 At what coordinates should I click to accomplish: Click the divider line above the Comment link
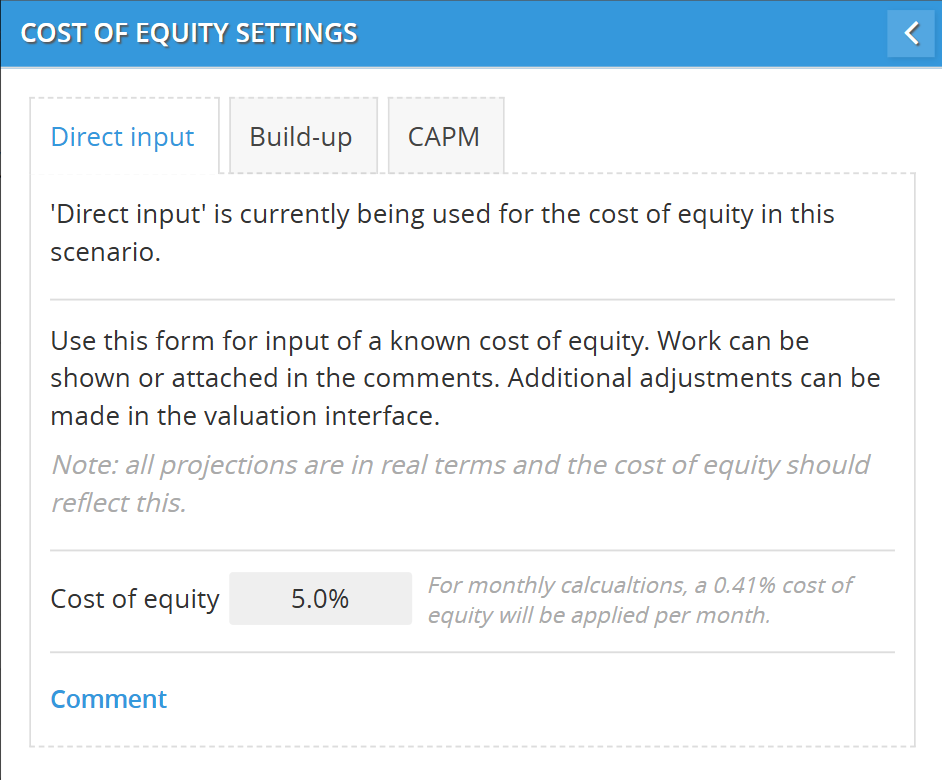pos(472,653)
